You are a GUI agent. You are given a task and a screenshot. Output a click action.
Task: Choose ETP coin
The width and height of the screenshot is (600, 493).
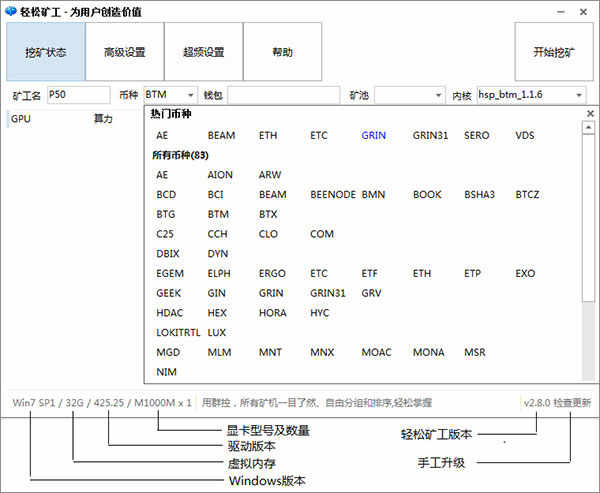pyautogui.click(x=472, y=274)
